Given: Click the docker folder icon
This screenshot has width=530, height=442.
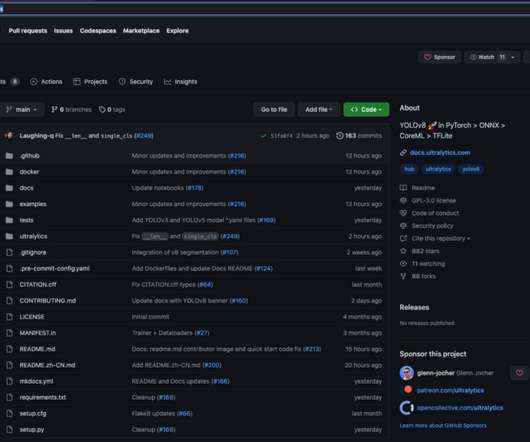Looking at the screenshot, I should click(x=9, y=172).
